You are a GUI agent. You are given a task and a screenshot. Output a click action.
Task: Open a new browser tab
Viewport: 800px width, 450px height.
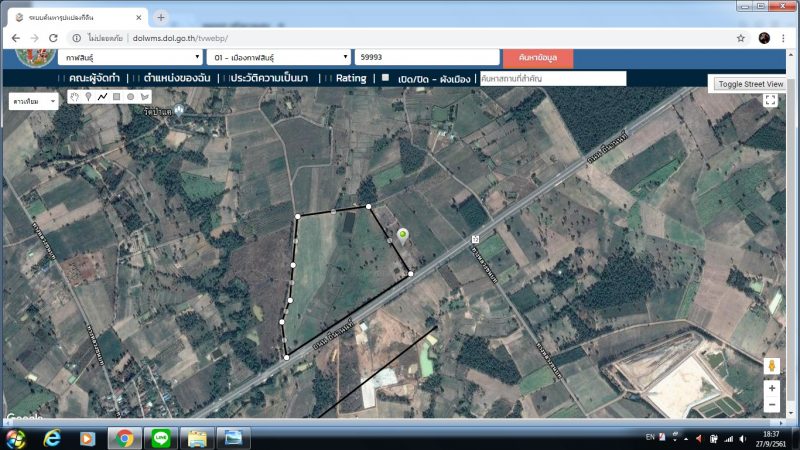point(161,17)
